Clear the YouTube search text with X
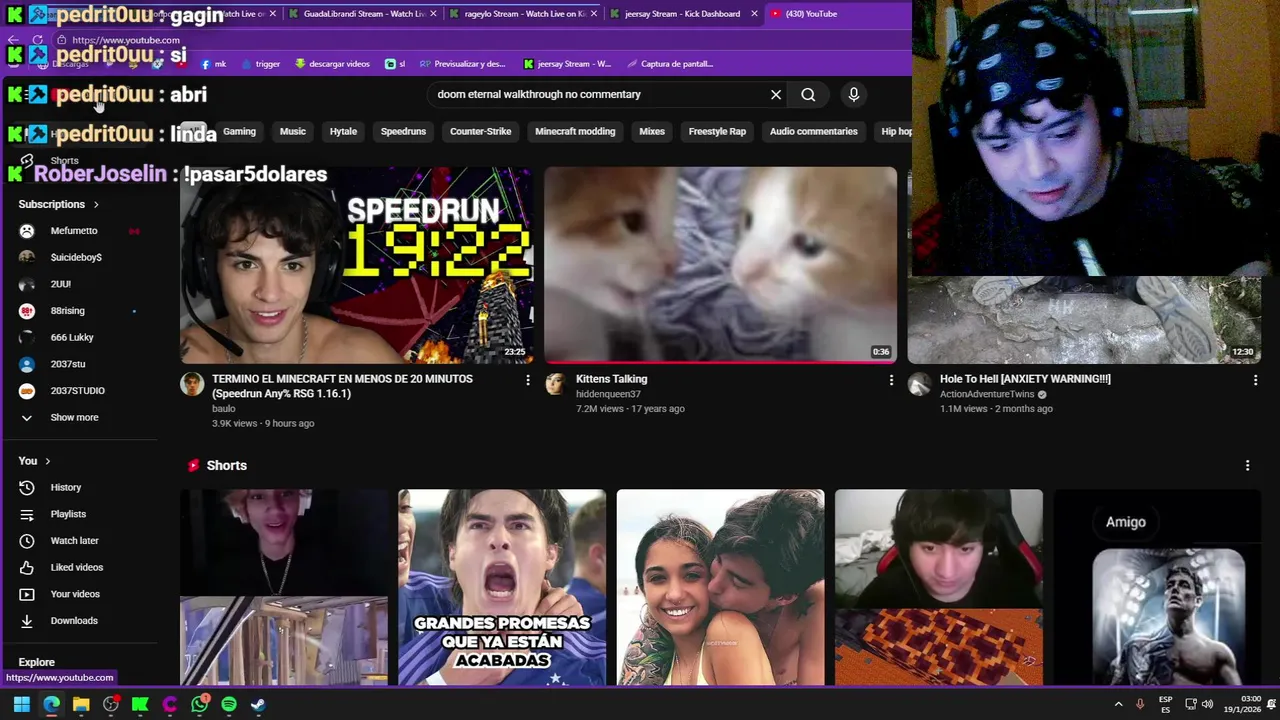 click(776, 94)
